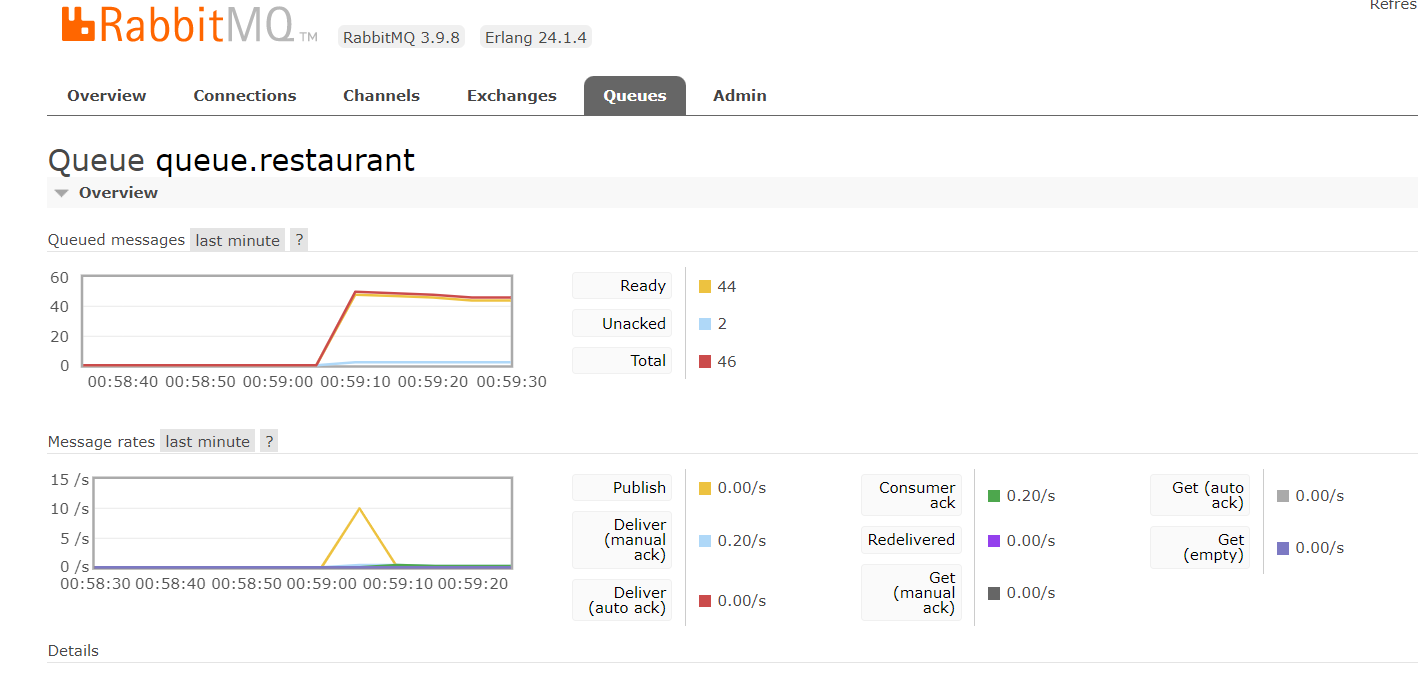This screenshot has width=1418, height=675.
Task: Open the Admin tab
Action: tap(740, 96)
